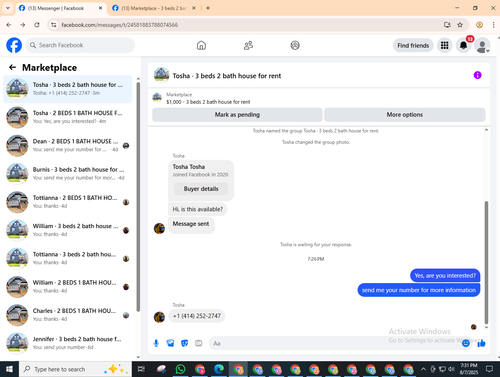Open the Facebook menu grid icon
Image resolution: width=500 pixels, height=377 pixels.
(444, 45)
